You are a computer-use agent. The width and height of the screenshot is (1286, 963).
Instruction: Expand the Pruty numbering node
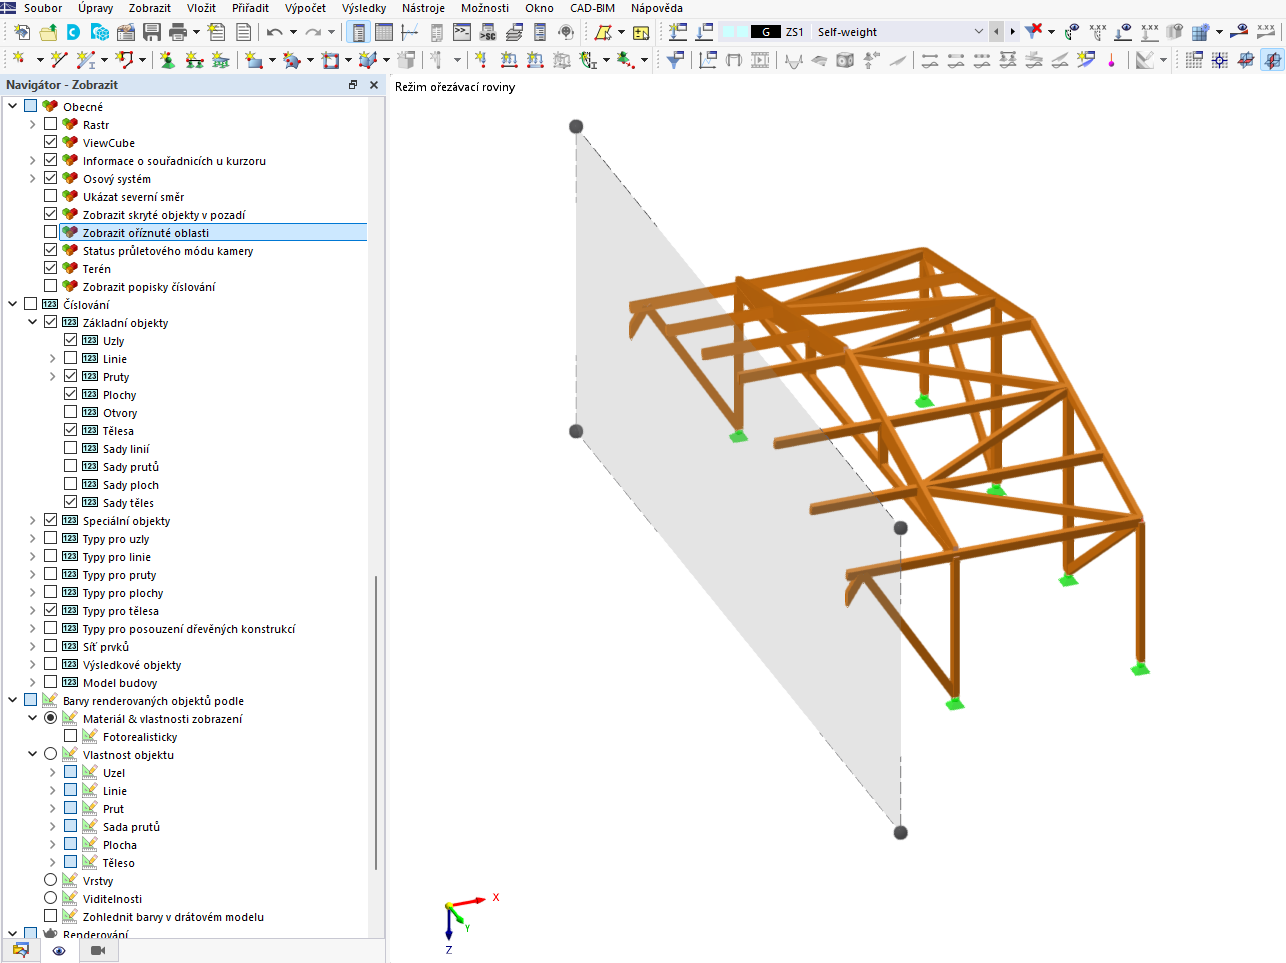click(52, 376)
